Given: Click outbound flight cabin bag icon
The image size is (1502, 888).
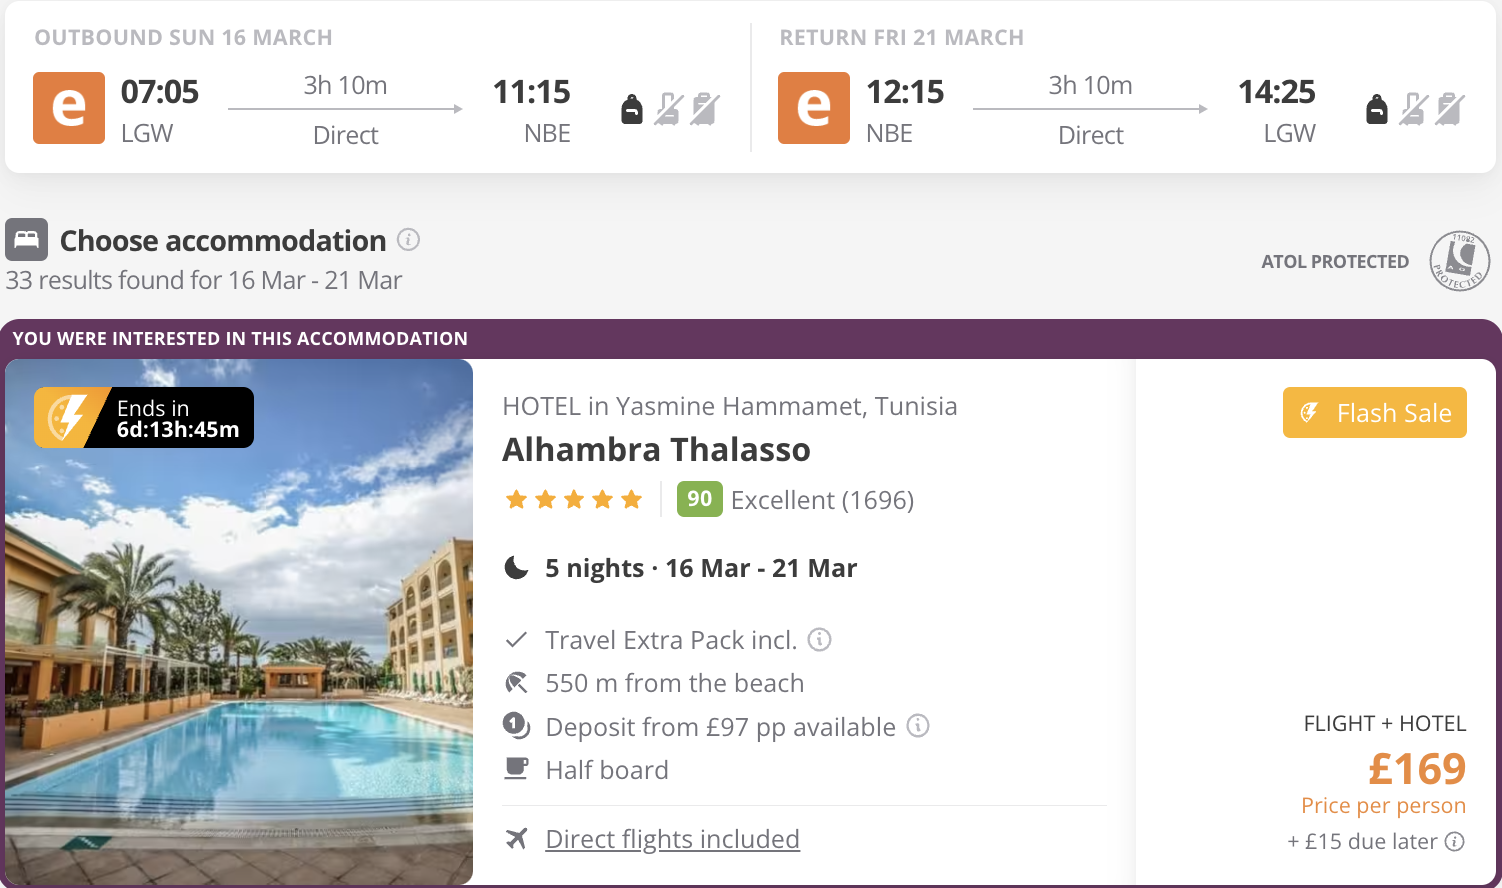Looking at the screenshot, I should tap(632, 108).
